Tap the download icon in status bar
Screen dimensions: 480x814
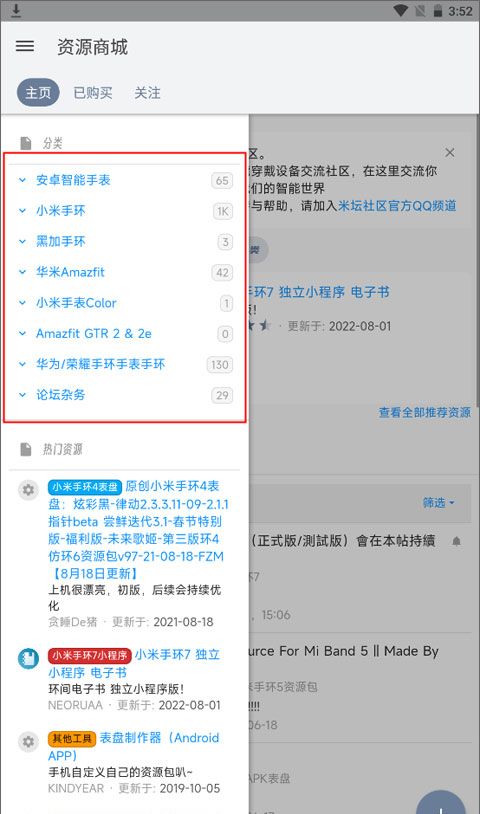pyautogui.click(x=16, y=10)
